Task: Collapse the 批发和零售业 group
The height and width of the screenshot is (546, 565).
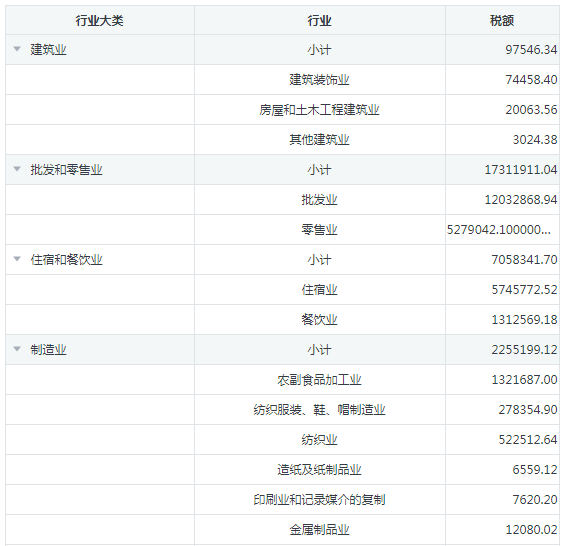Action: coord(17,169)
